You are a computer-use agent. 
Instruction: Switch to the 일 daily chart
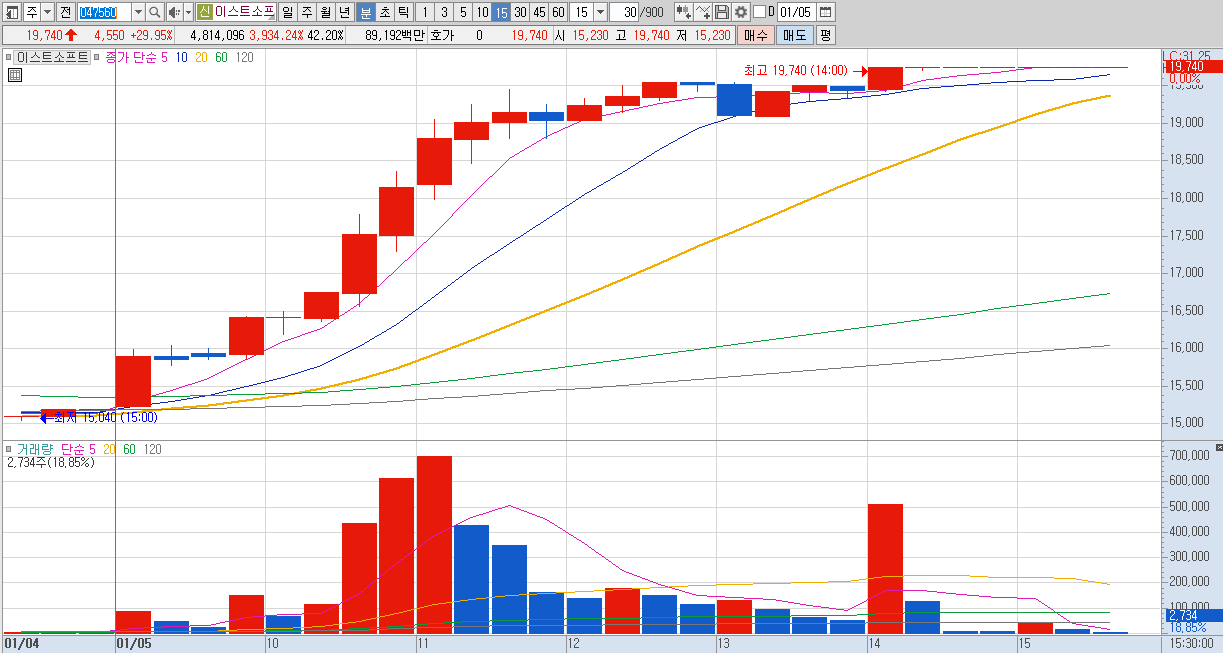pos(288,12)
